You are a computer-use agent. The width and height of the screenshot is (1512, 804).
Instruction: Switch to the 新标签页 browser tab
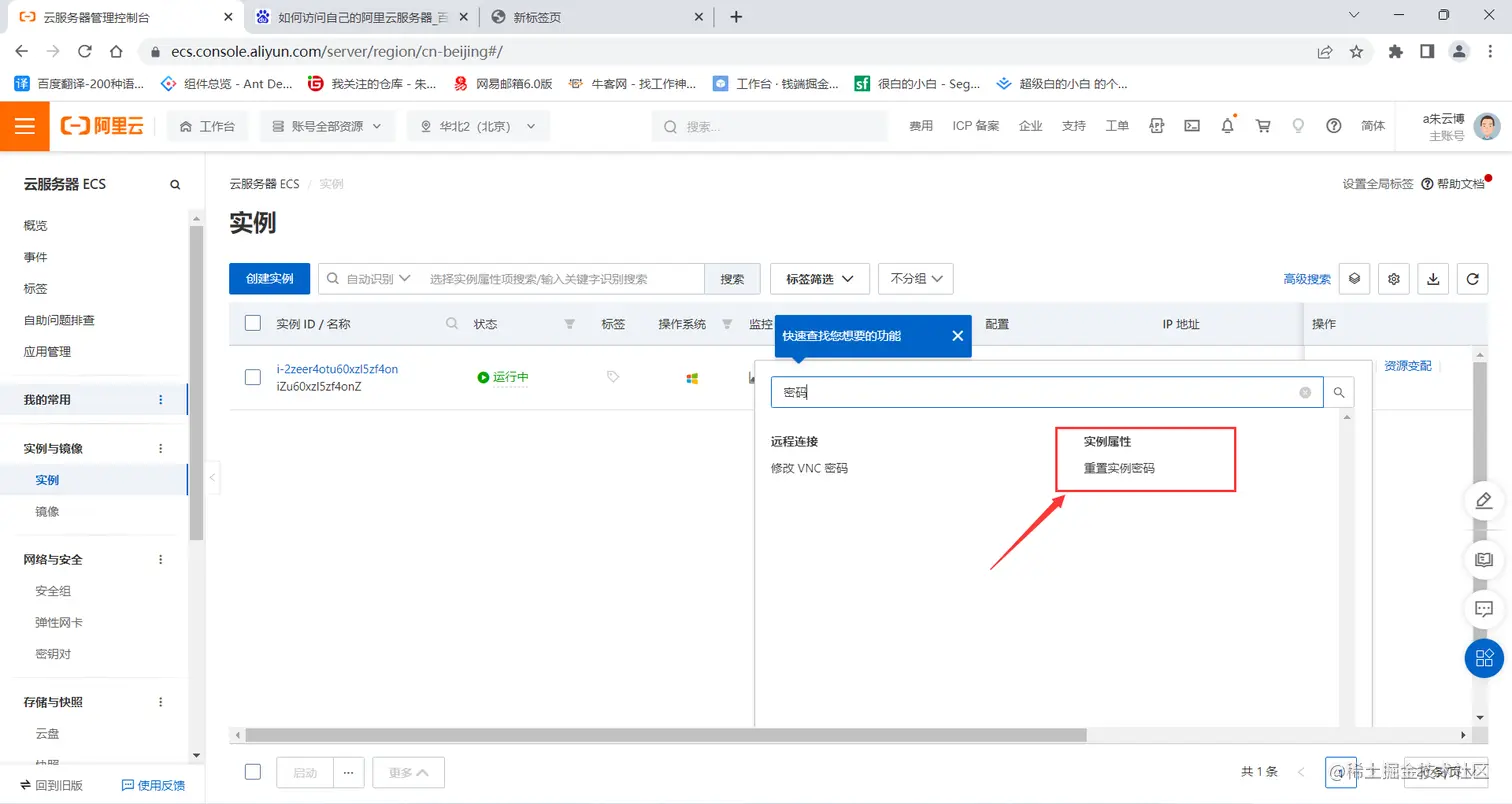point(597,17)
